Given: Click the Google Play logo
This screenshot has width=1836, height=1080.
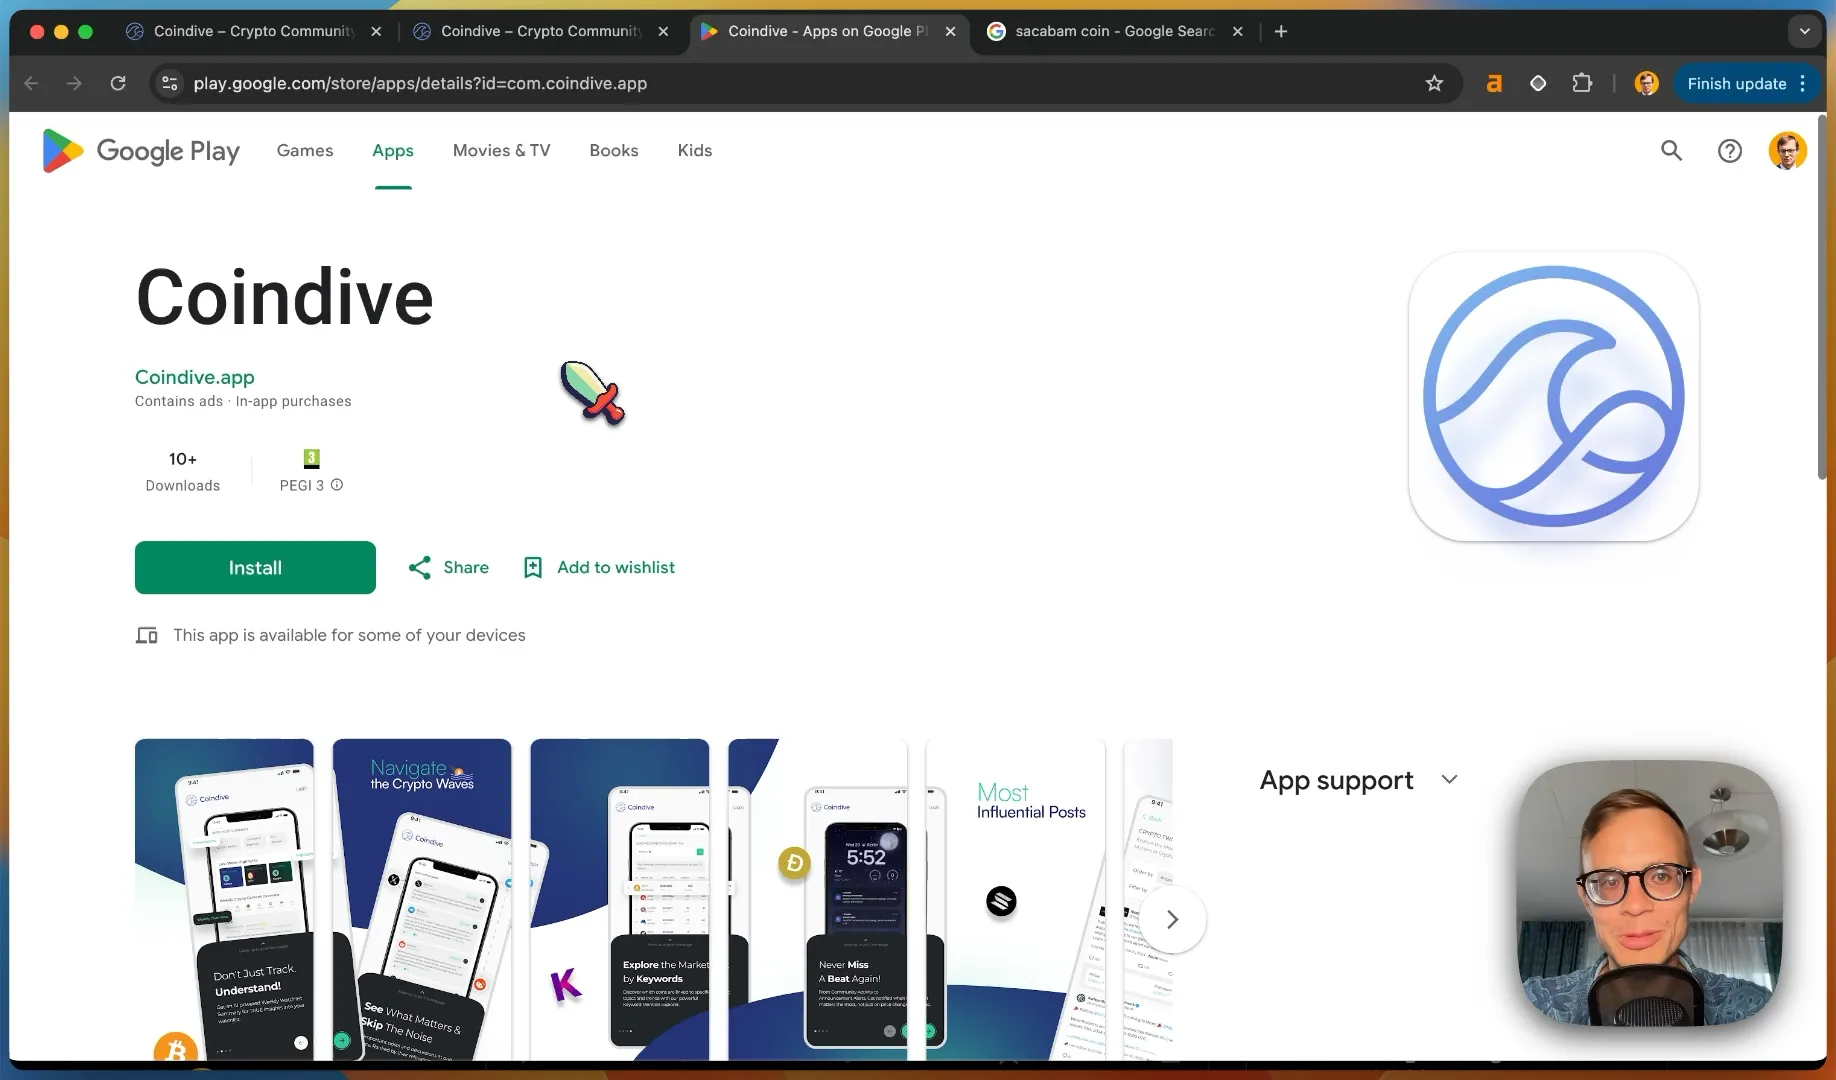Looking at the screenshot, I should tap(141, 151).
